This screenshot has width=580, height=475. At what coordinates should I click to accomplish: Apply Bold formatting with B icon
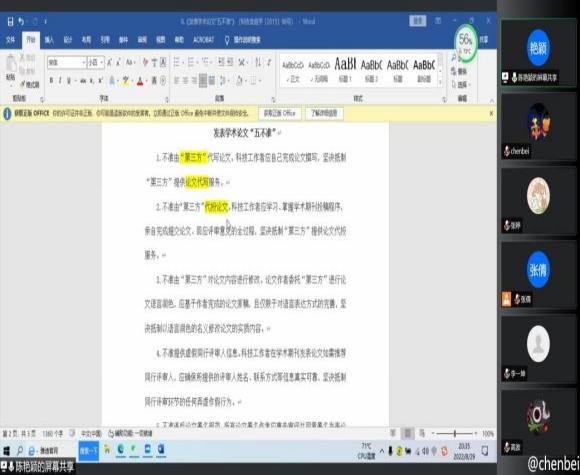click(51, 80)
